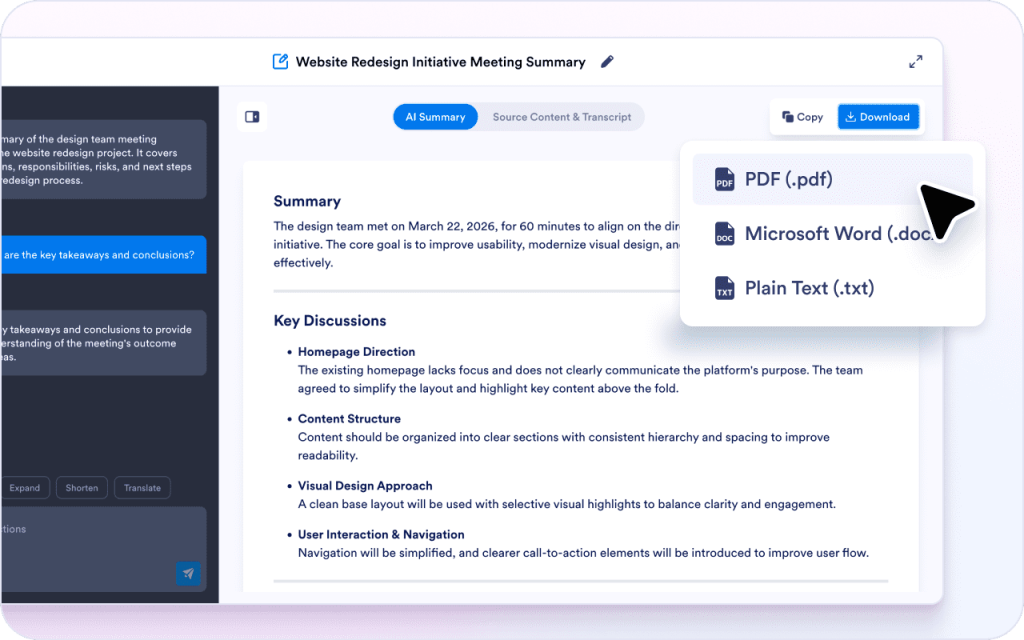Click the Expand suggestion chip
1024x640 pixels.
tap(25, 487)
